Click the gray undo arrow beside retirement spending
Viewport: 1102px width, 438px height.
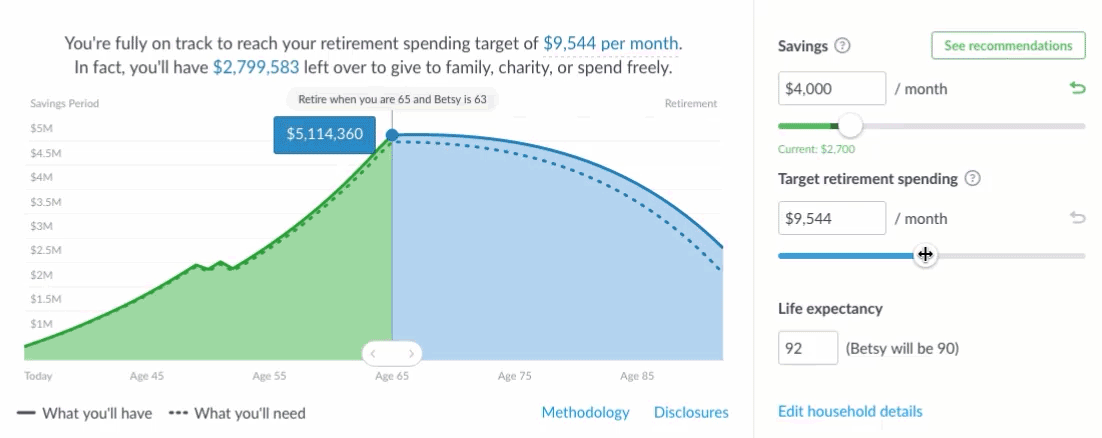click(1077, 218)
